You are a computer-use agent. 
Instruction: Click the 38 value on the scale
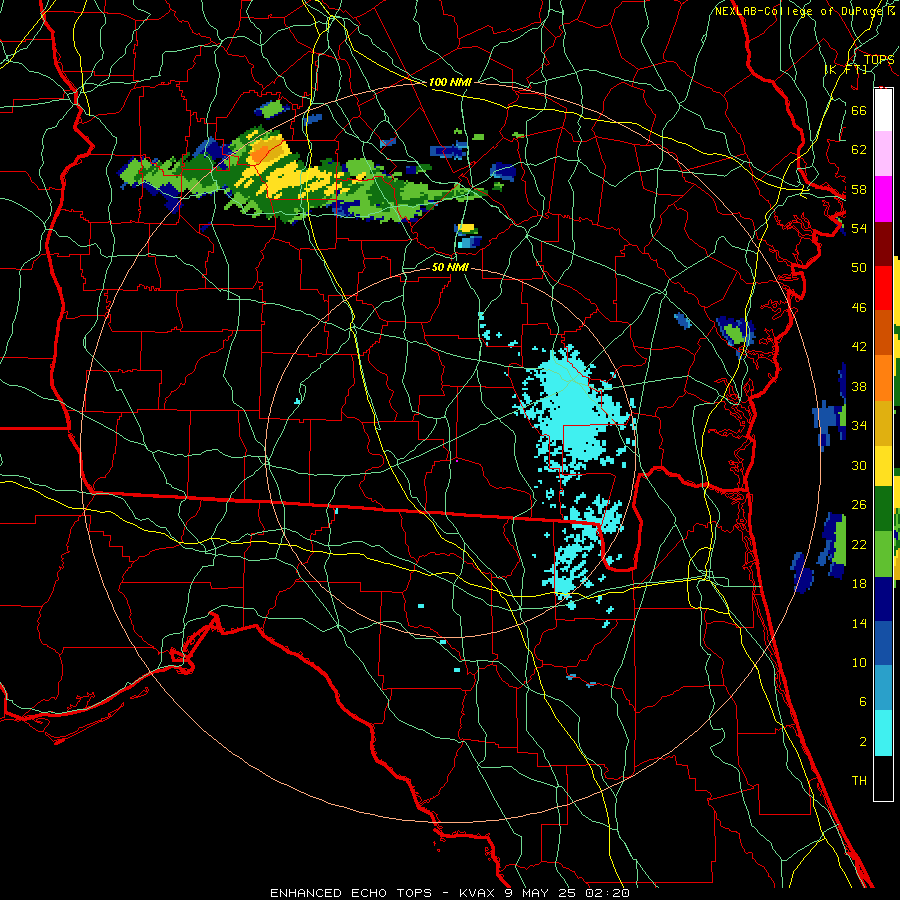click(x=859, y=386)
